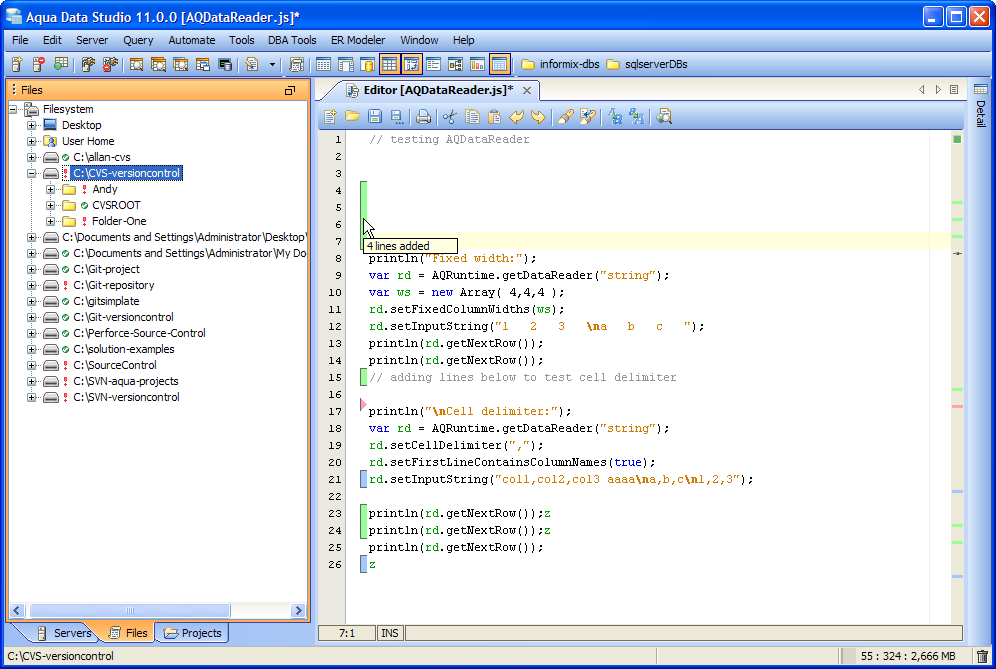
Task: Open the informix-dbs bookmark folder
Action: 560,64
